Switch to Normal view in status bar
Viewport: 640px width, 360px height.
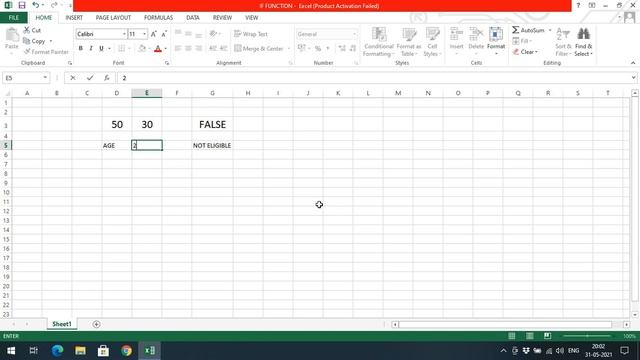click(x=511, y=336)
